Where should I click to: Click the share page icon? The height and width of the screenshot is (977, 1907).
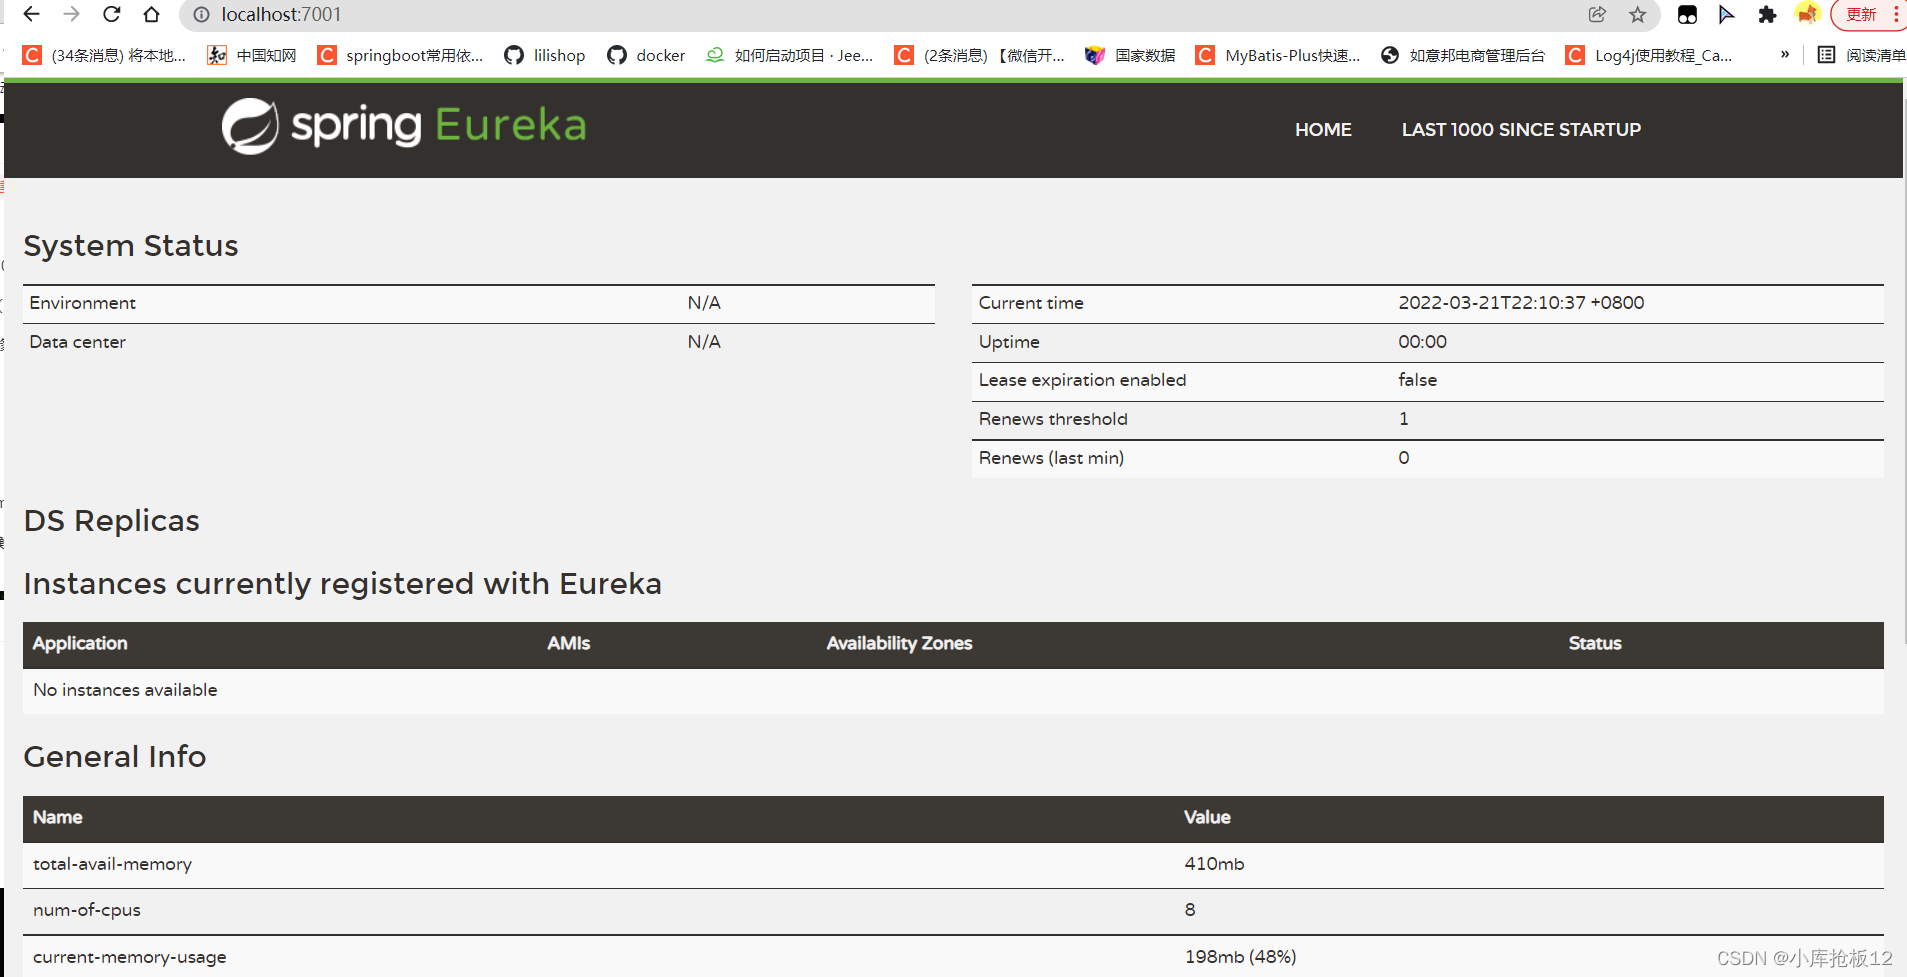tap(1597, 14)
